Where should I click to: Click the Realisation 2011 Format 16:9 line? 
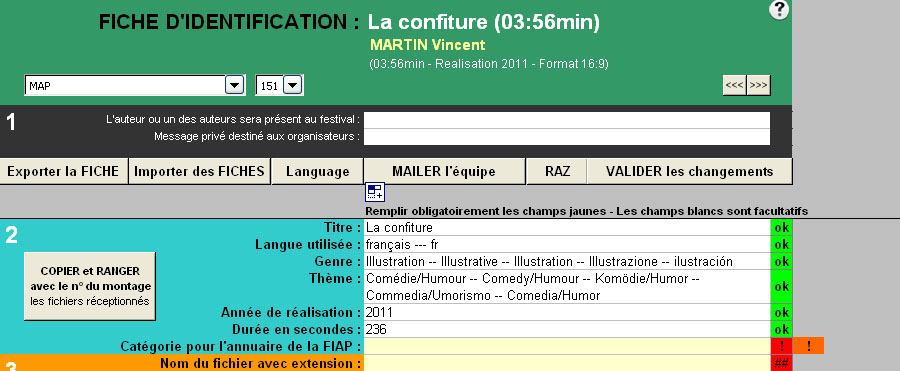click(x=489, y=64)
